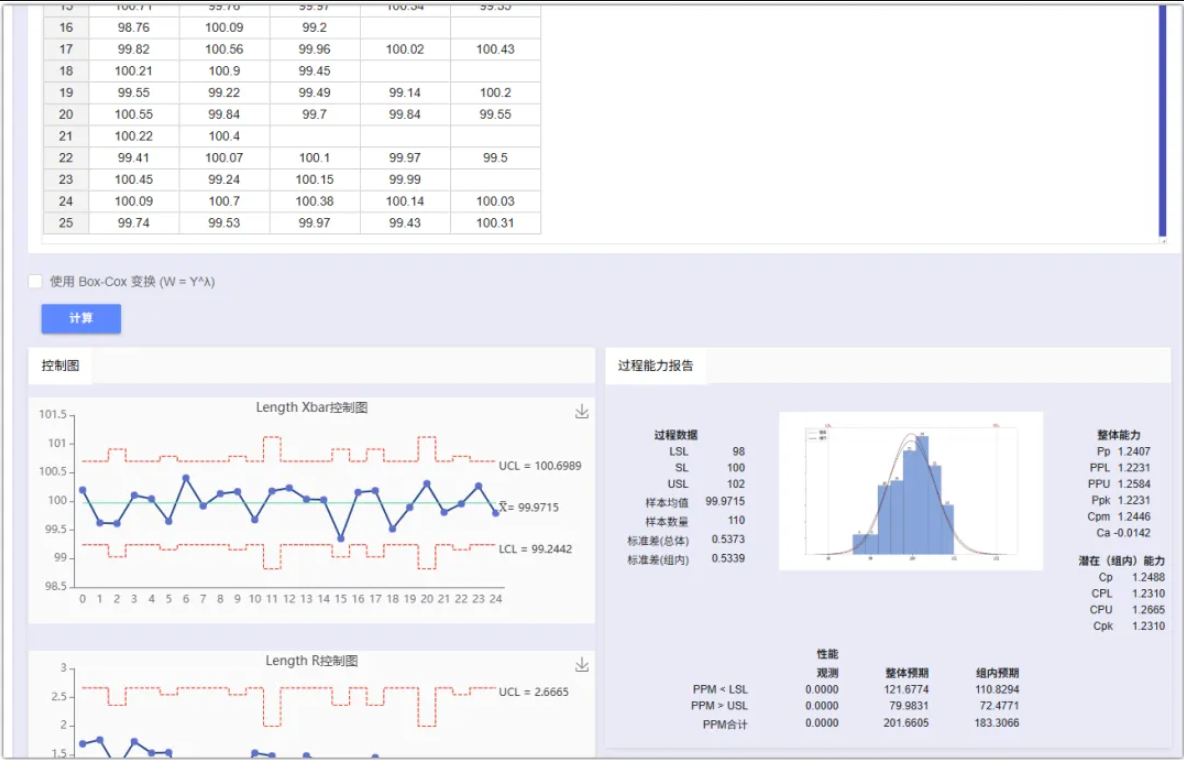Download the Length Xbar control chart

pos(581,412)
